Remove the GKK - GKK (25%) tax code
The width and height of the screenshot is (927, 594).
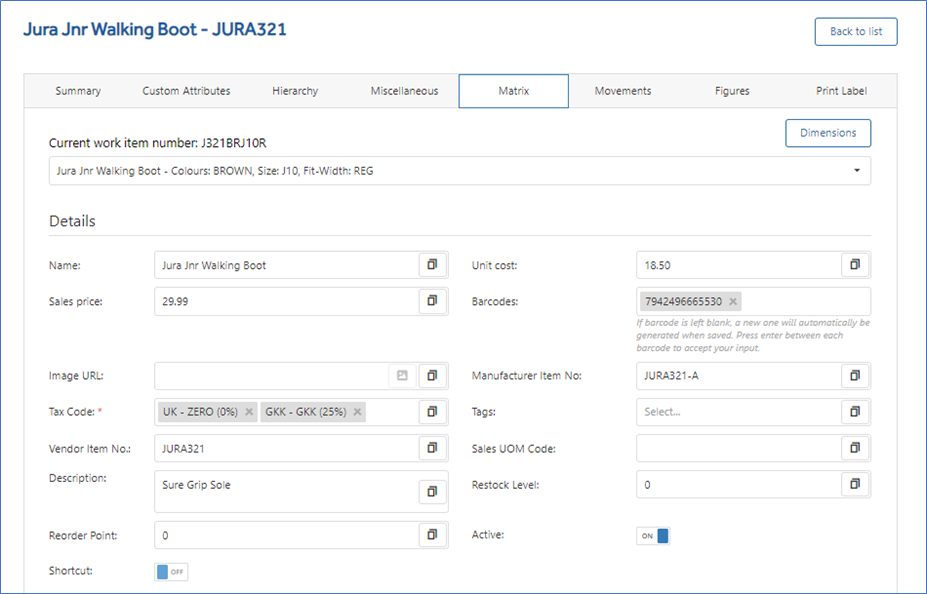click(357, 412)
